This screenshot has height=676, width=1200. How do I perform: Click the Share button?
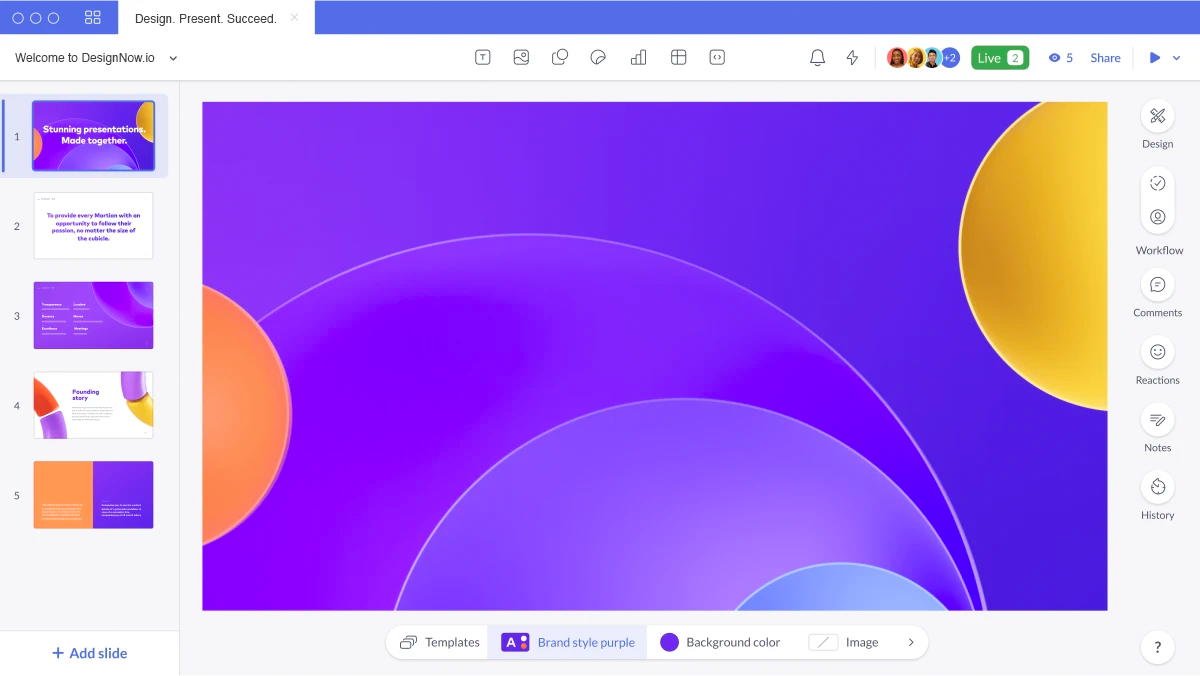[1105, 58]
